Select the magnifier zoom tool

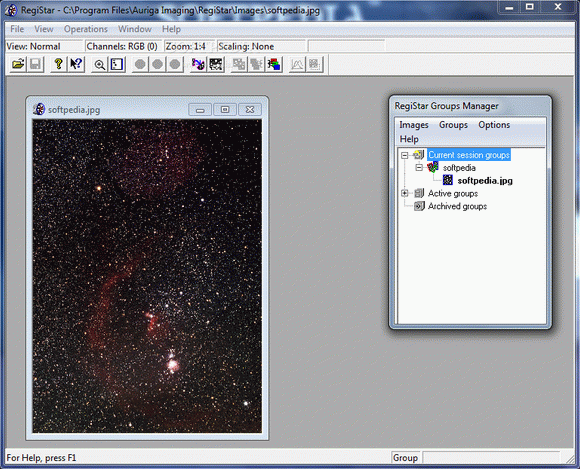(99, 64)
